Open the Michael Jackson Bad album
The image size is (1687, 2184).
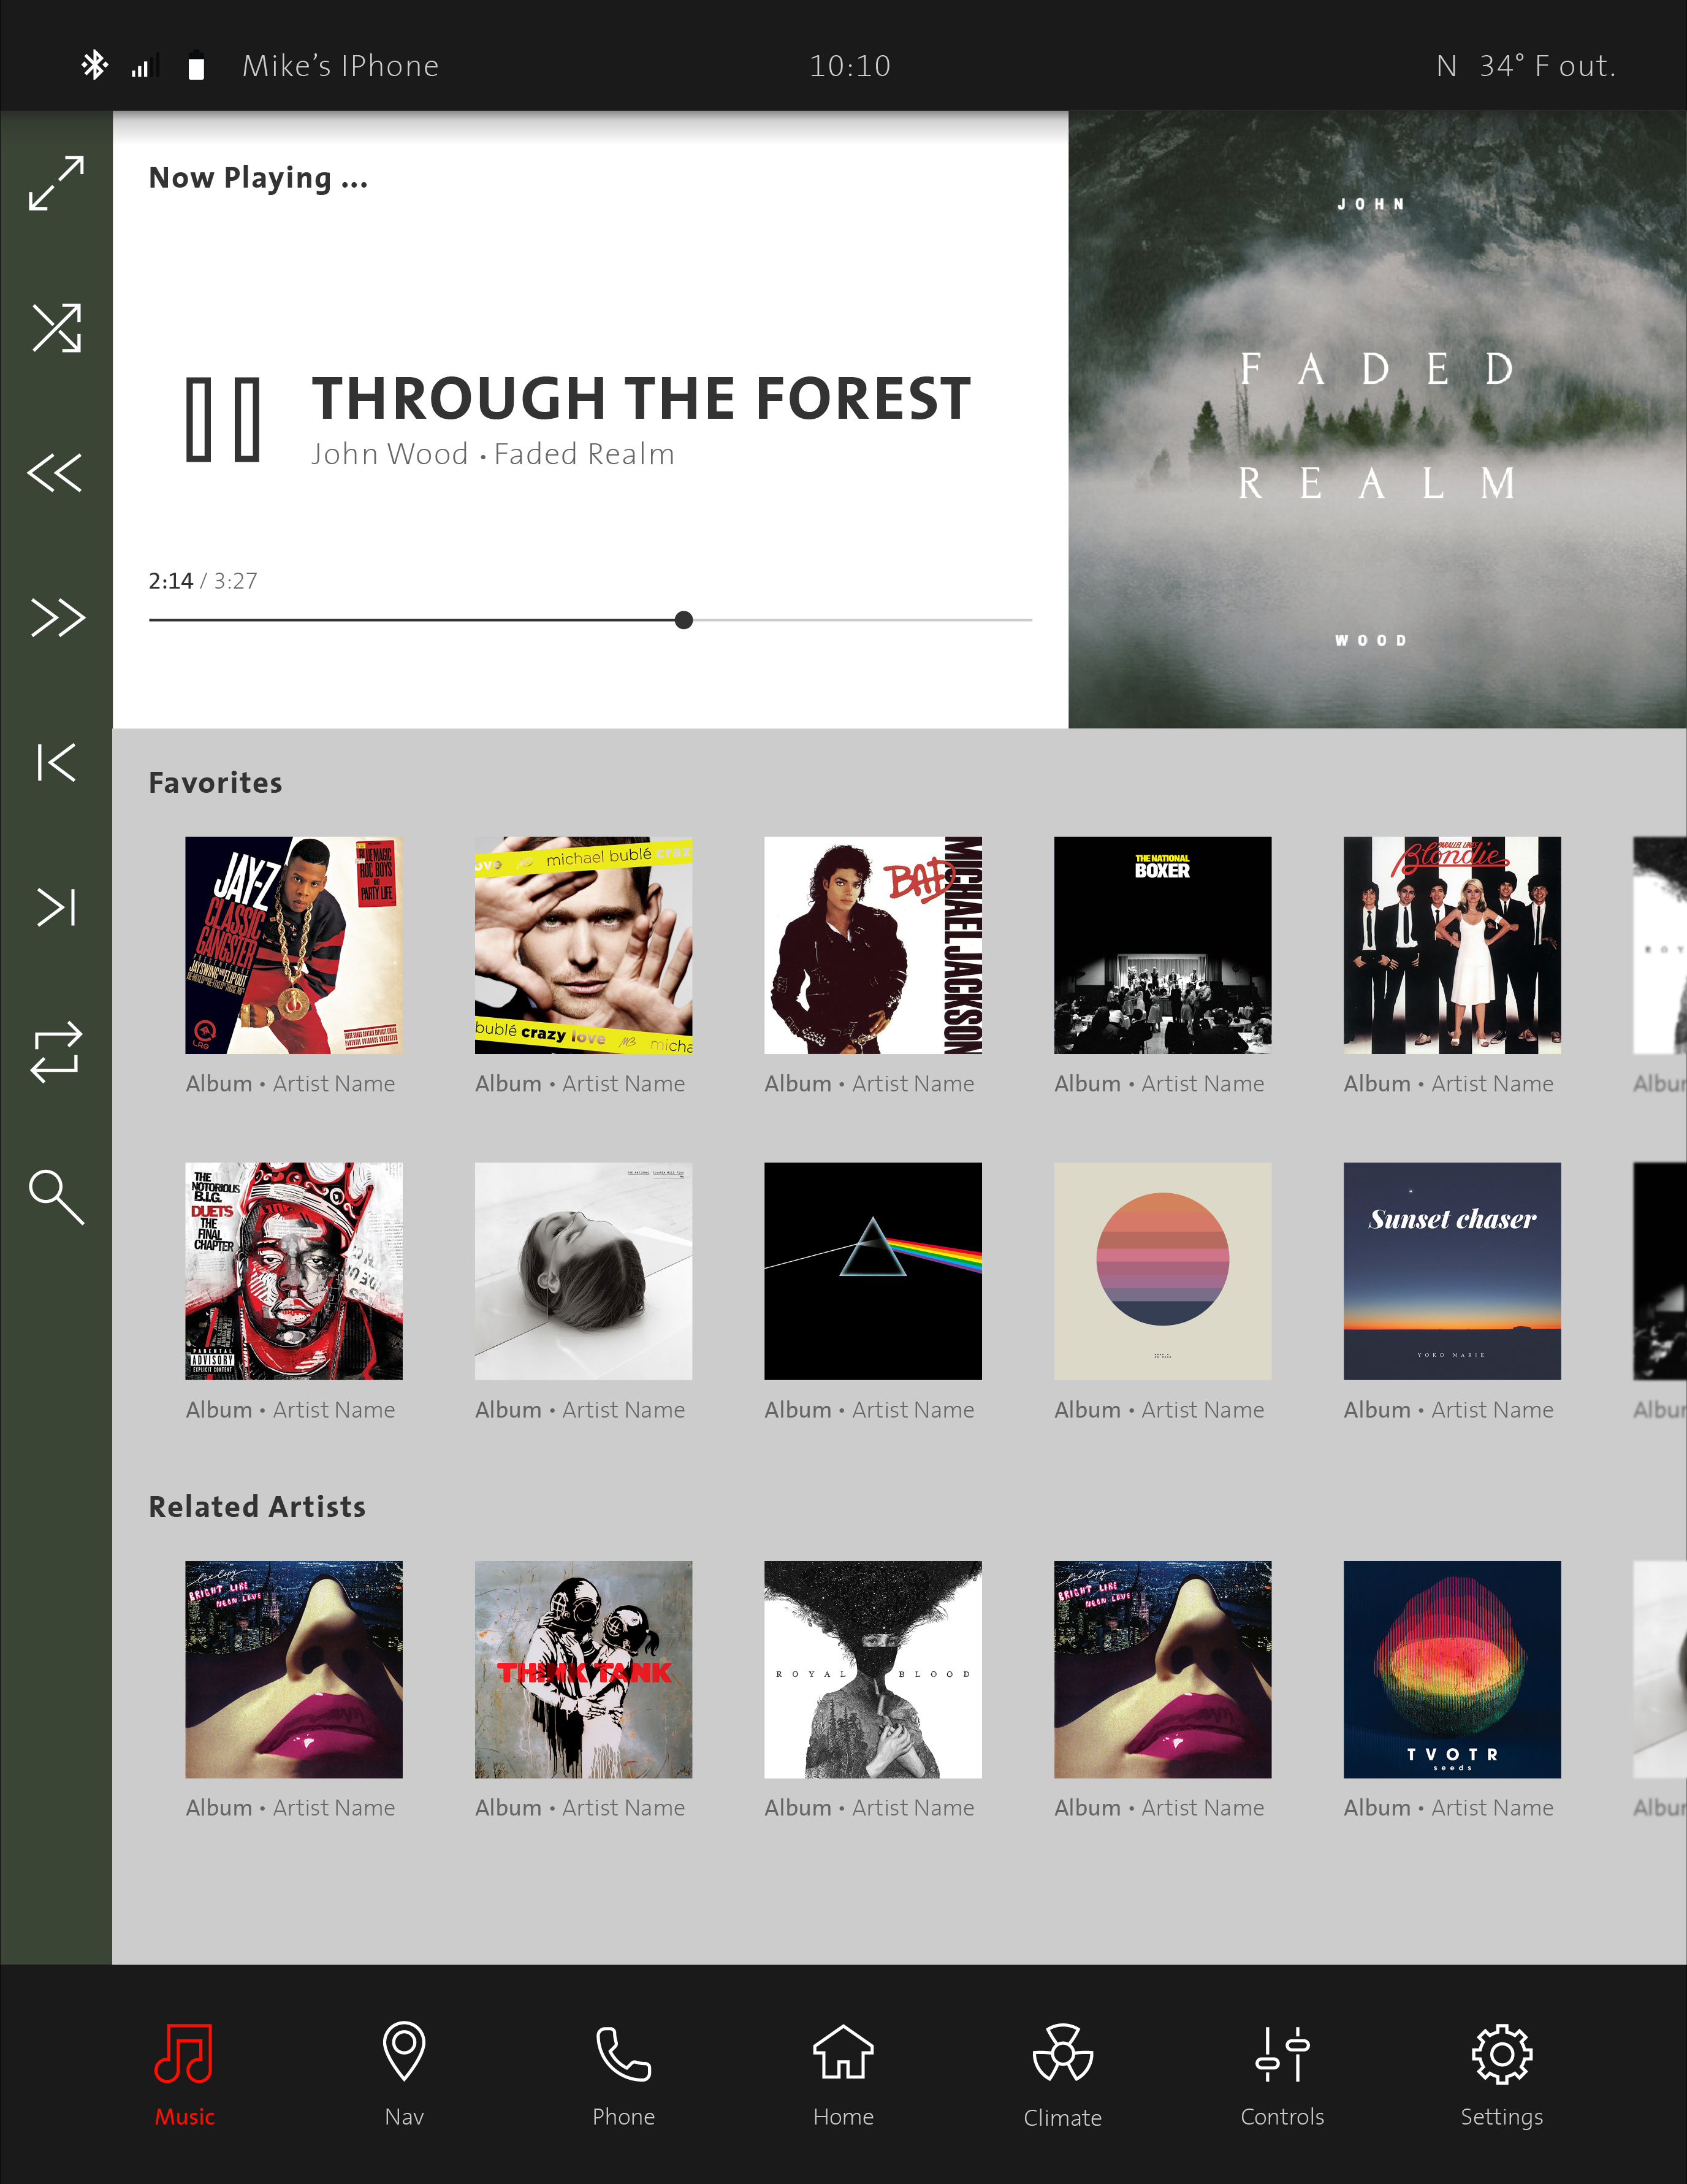tap(873, 945)
